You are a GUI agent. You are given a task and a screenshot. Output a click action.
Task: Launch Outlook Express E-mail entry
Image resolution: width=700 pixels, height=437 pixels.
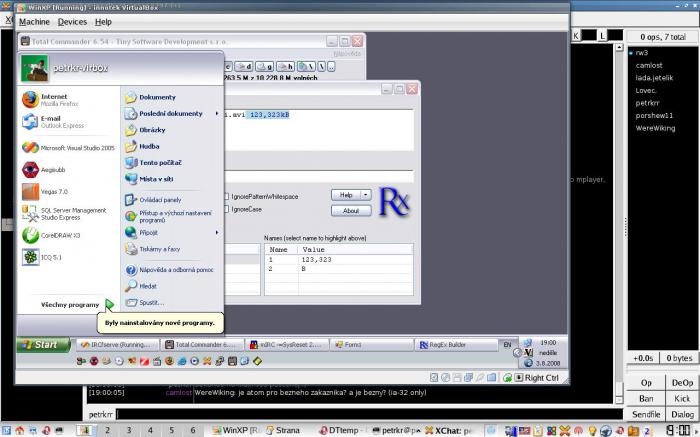coord(53,121)
